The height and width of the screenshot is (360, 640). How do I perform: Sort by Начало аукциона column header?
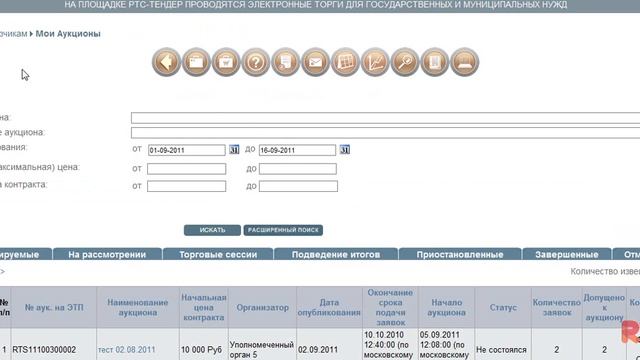pyautogui.click(x=447, y=307)
